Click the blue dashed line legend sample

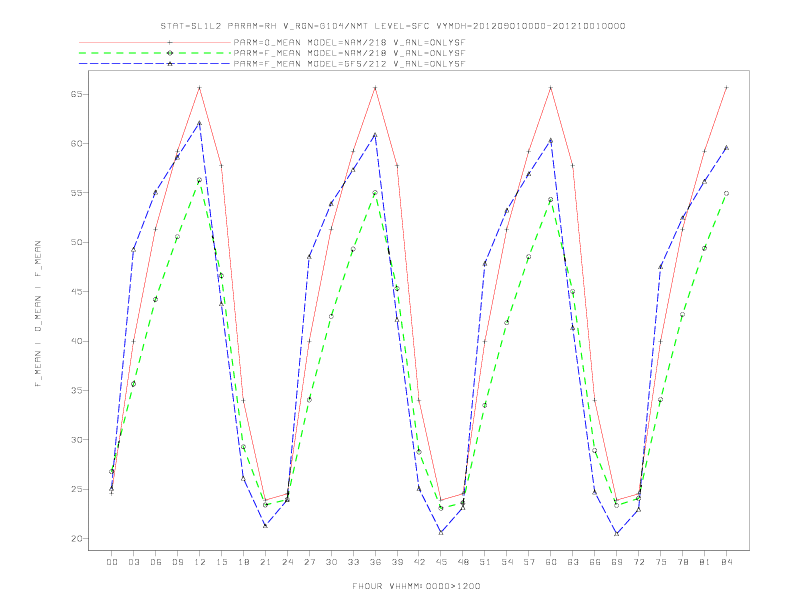[x=155, y=64]
